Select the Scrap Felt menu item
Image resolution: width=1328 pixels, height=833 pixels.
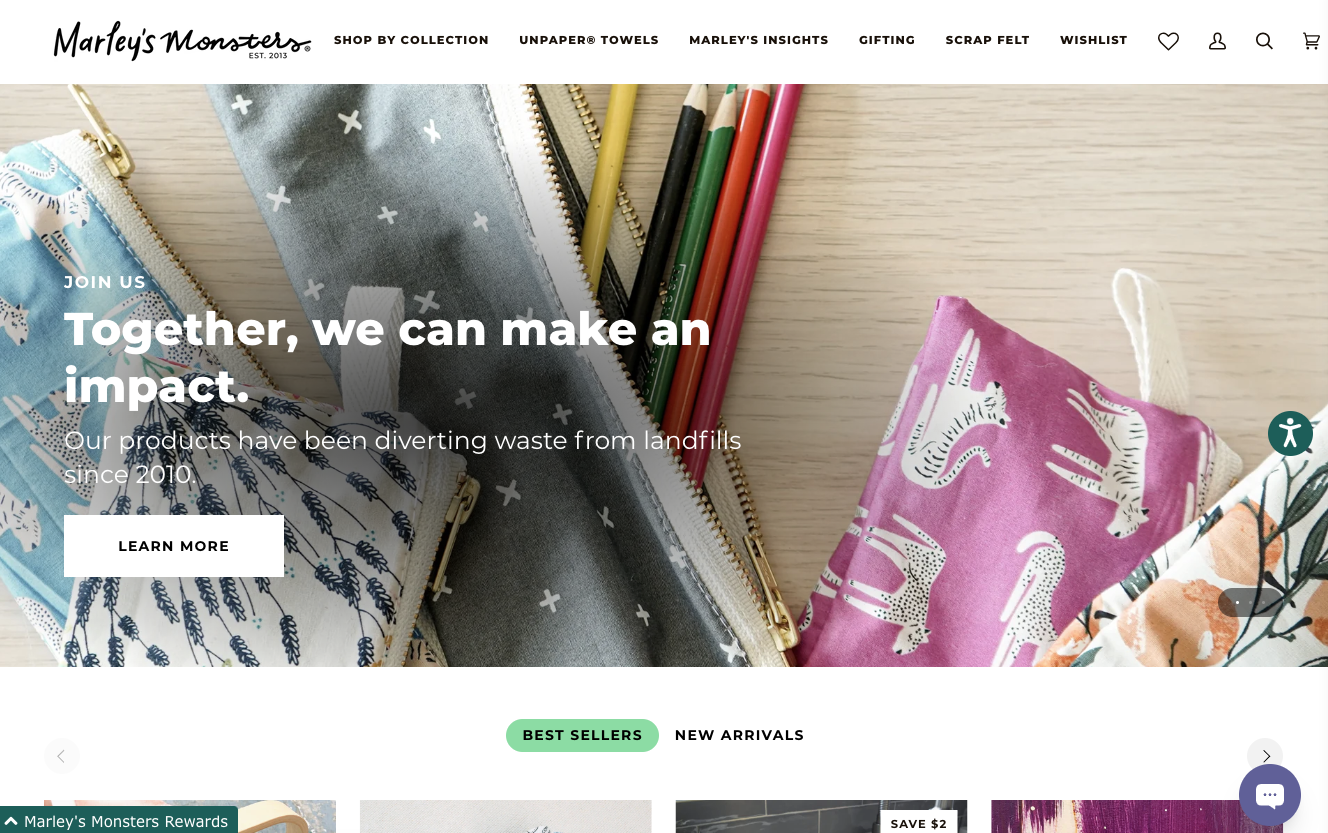[x=987, y=40]
